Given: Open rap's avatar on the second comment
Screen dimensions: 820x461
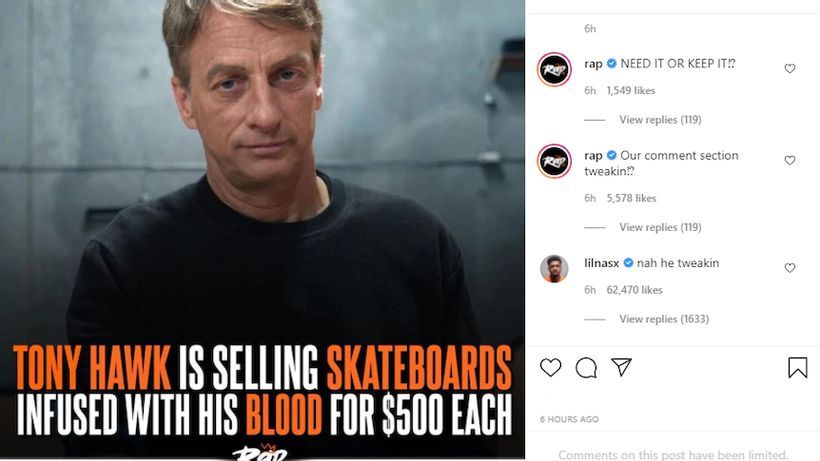Looking at the screenshot, I should pyautogui.click(x=554, y=161).
